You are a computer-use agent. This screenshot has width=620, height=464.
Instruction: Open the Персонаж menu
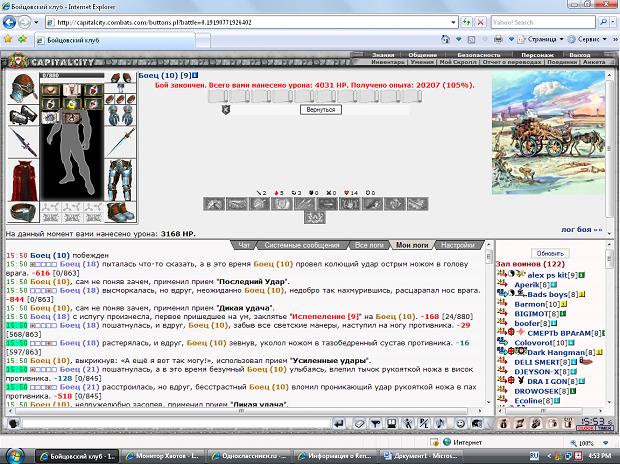click(x=537, y=55)
